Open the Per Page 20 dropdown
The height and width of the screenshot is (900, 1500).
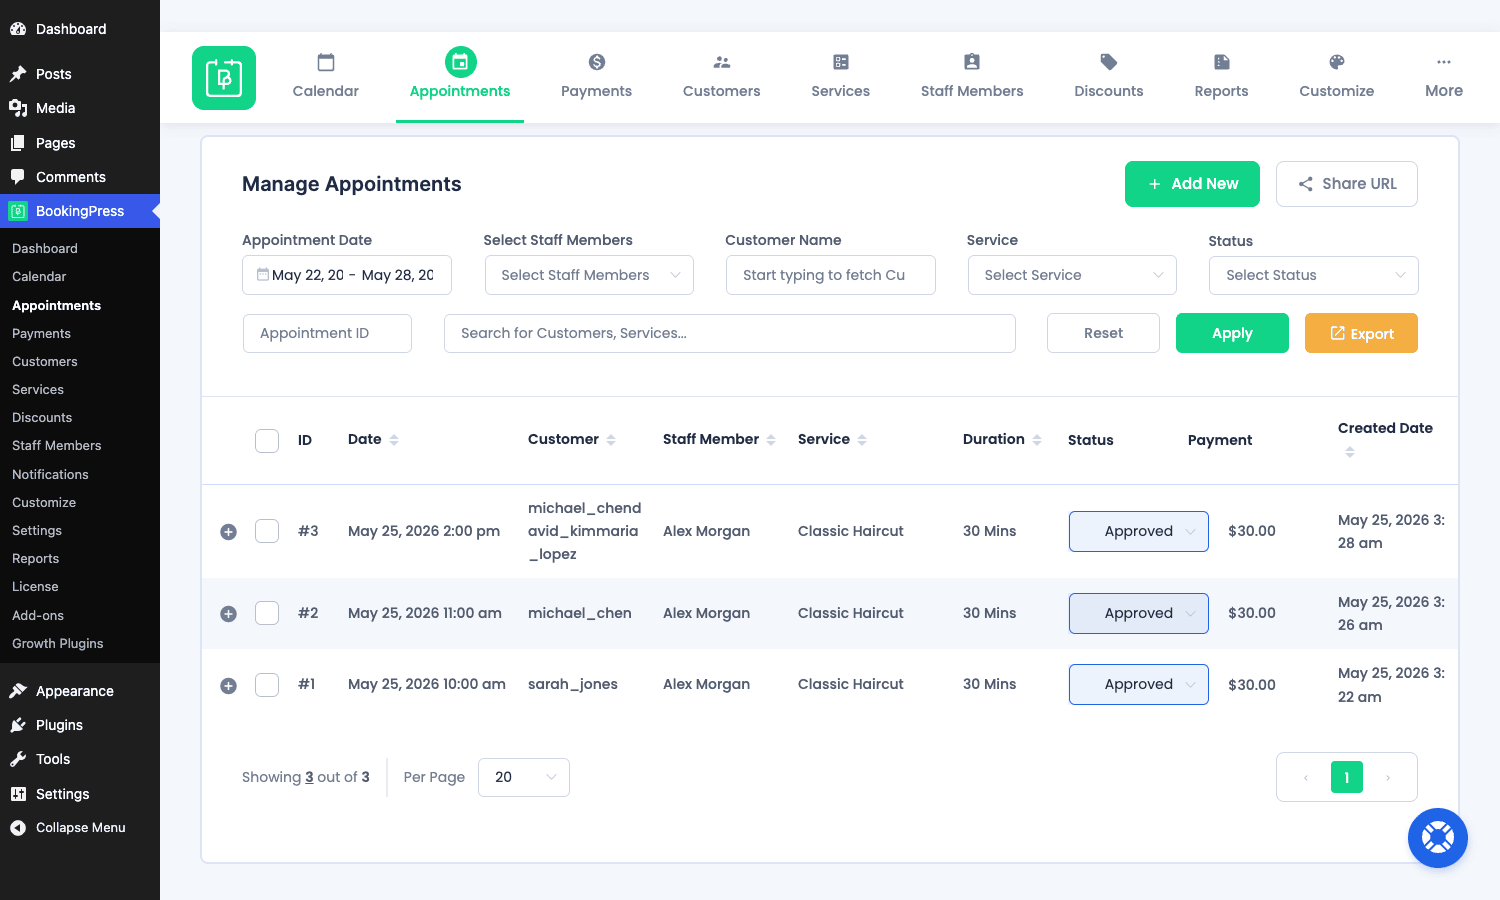524,777
